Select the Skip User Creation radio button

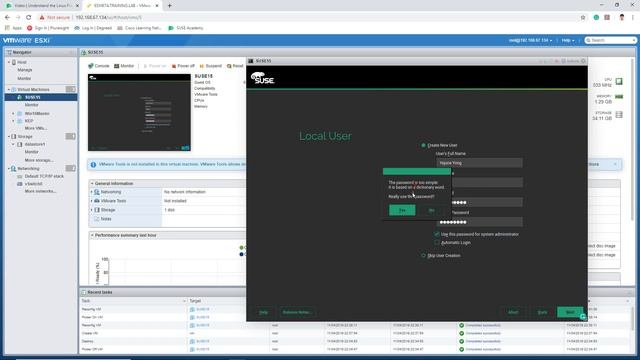pos(423,256)
